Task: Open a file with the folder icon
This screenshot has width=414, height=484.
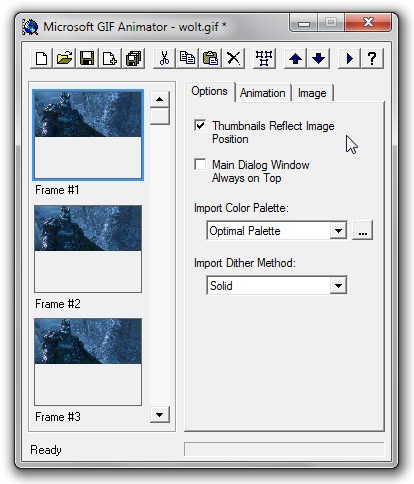Action: tap(64, 59)
